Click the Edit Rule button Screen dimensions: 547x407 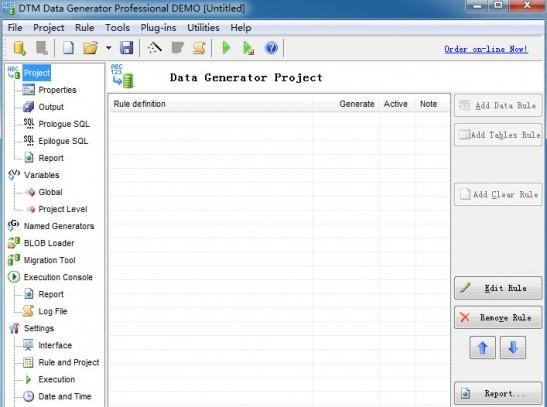498,288
